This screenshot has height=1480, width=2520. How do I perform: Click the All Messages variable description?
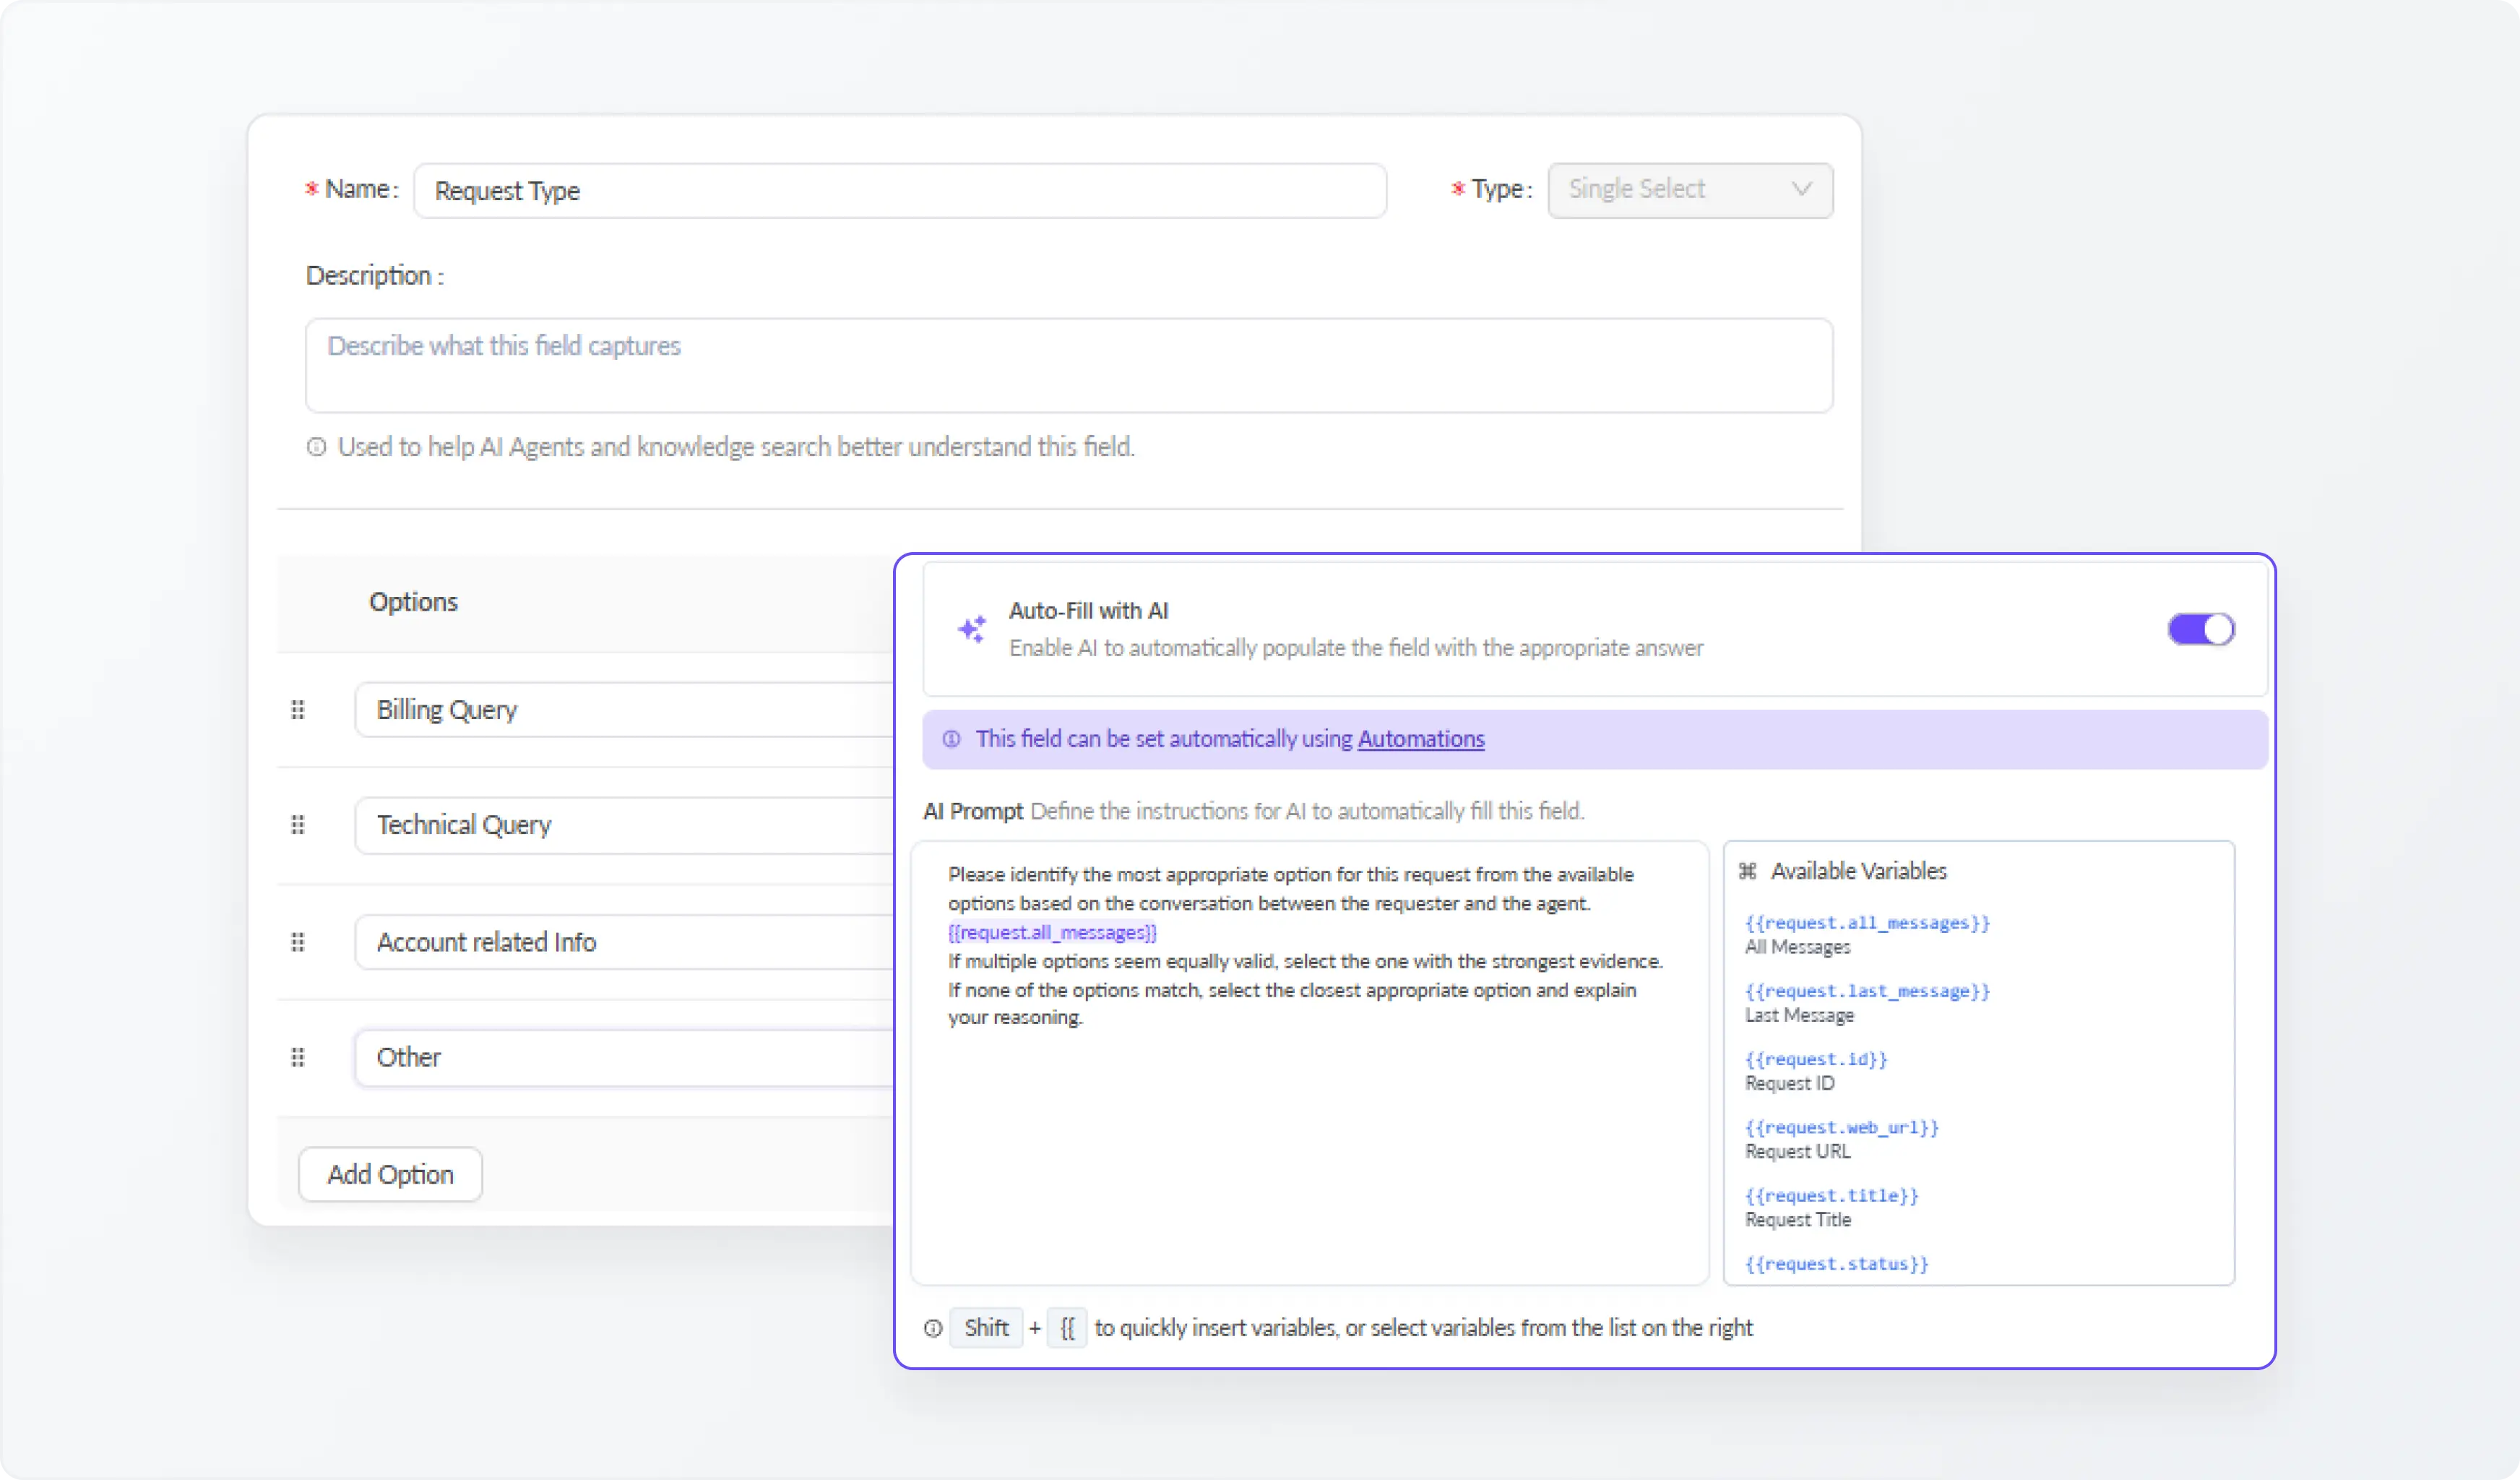[x=1797, y=947]
